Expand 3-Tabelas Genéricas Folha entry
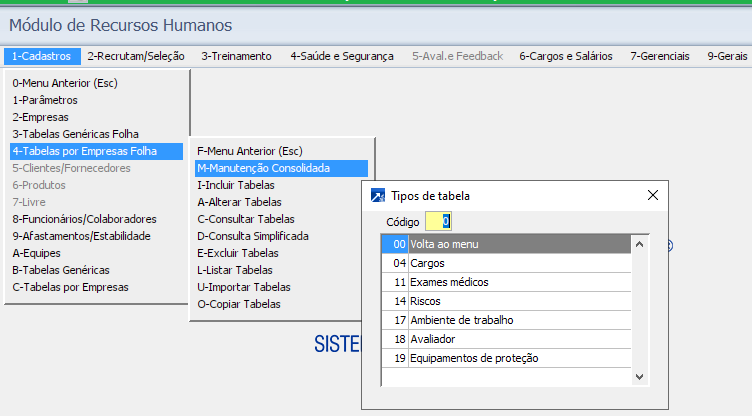This screenshot has height=416, width=752. (76, 134)
